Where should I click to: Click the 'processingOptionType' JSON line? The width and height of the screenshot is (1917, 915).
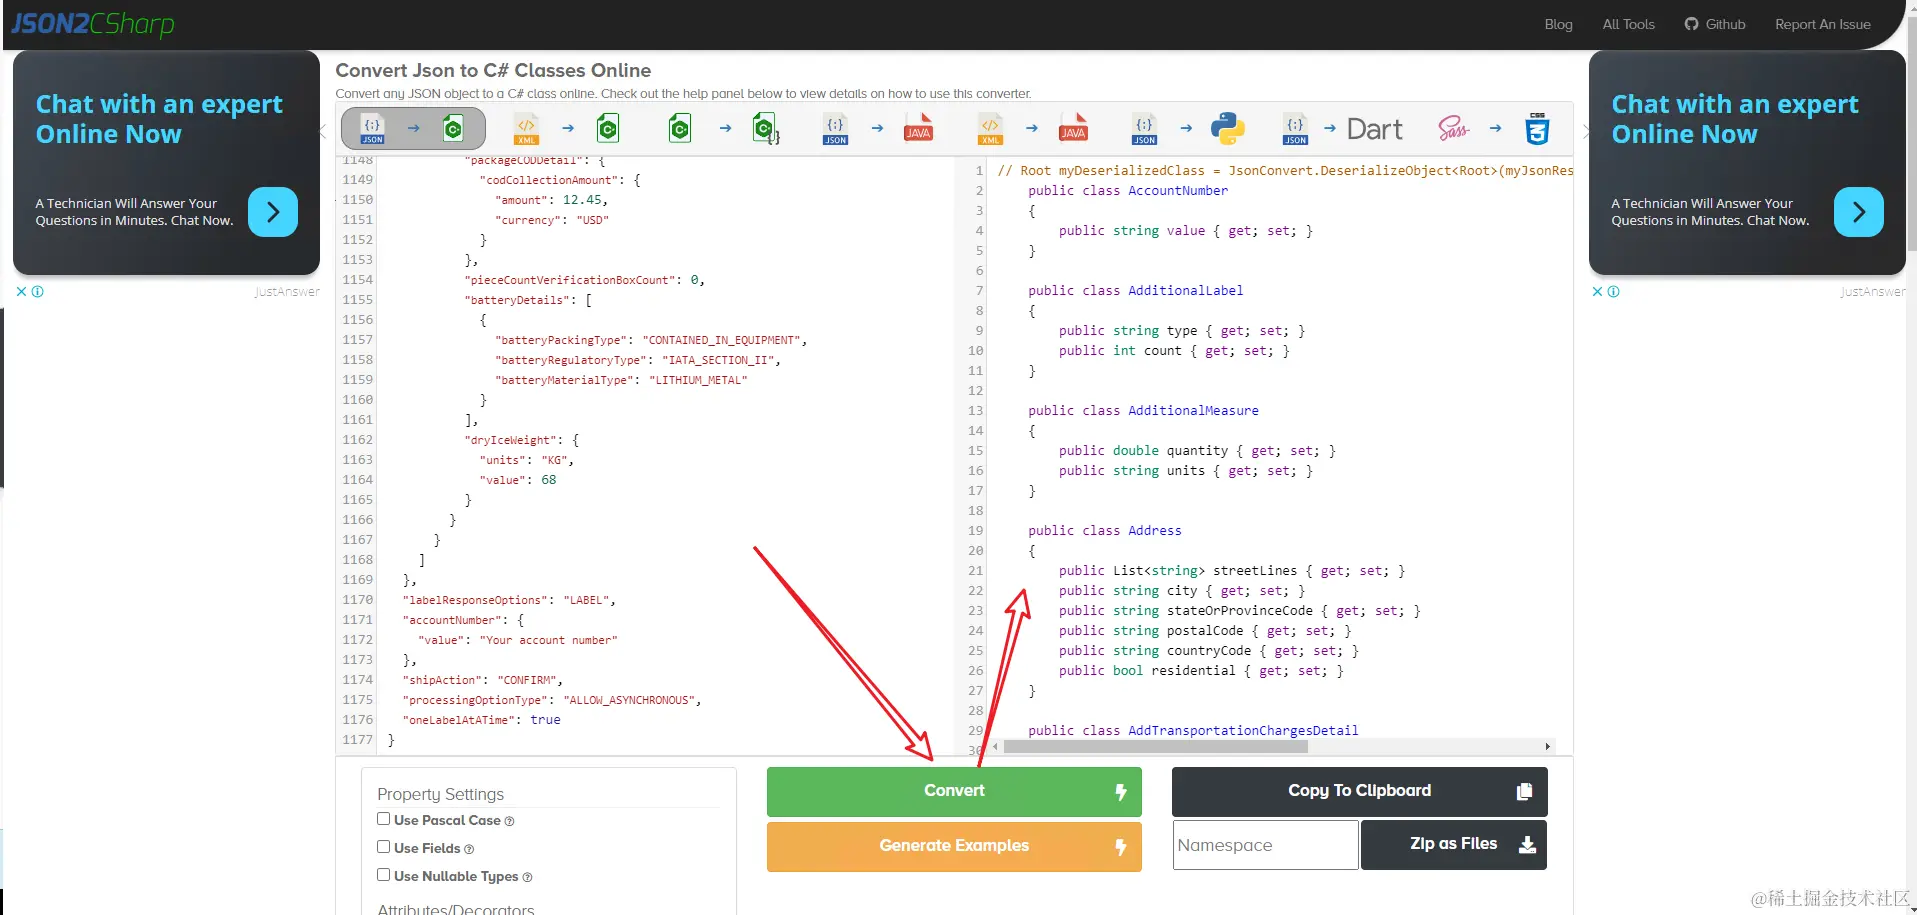(x=551, y=700)
